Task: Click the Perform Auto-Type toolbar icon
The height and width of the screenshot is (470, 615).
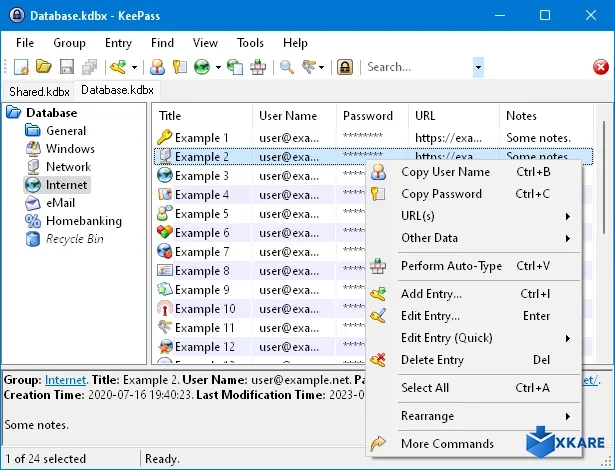Action: (258, 67)
